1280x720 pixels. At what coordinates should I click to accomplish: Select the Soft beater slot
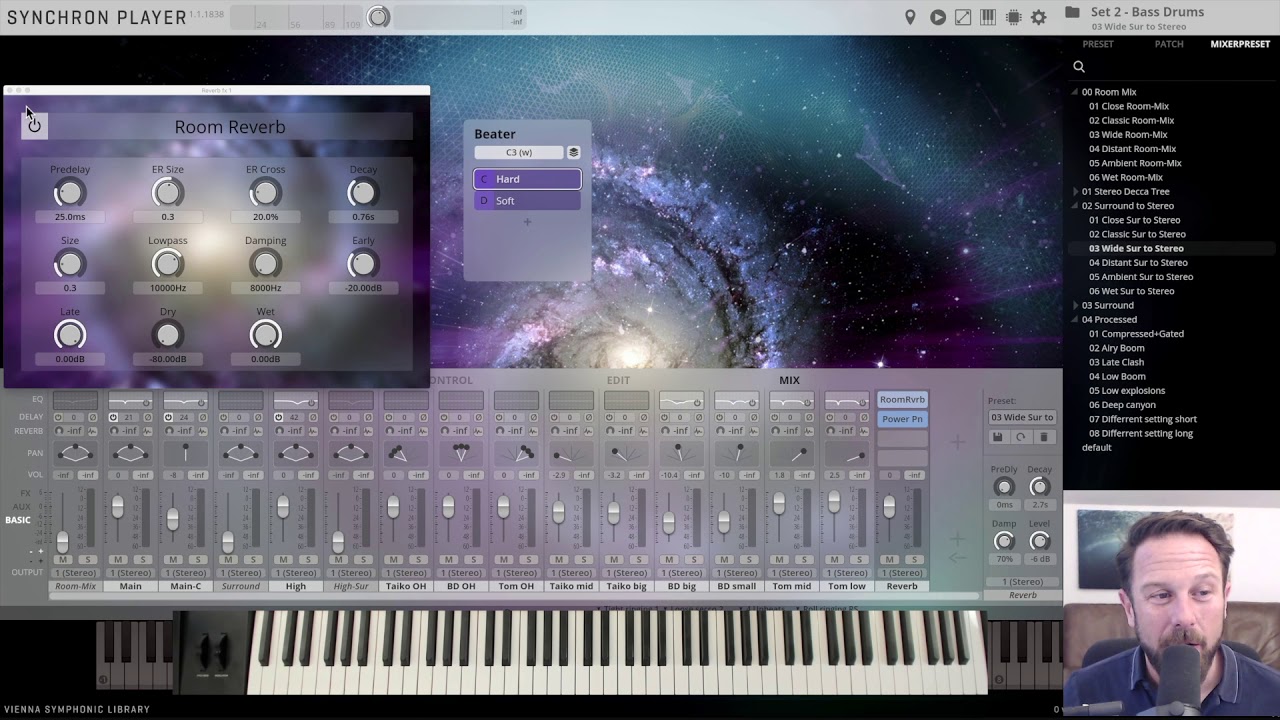527,201
